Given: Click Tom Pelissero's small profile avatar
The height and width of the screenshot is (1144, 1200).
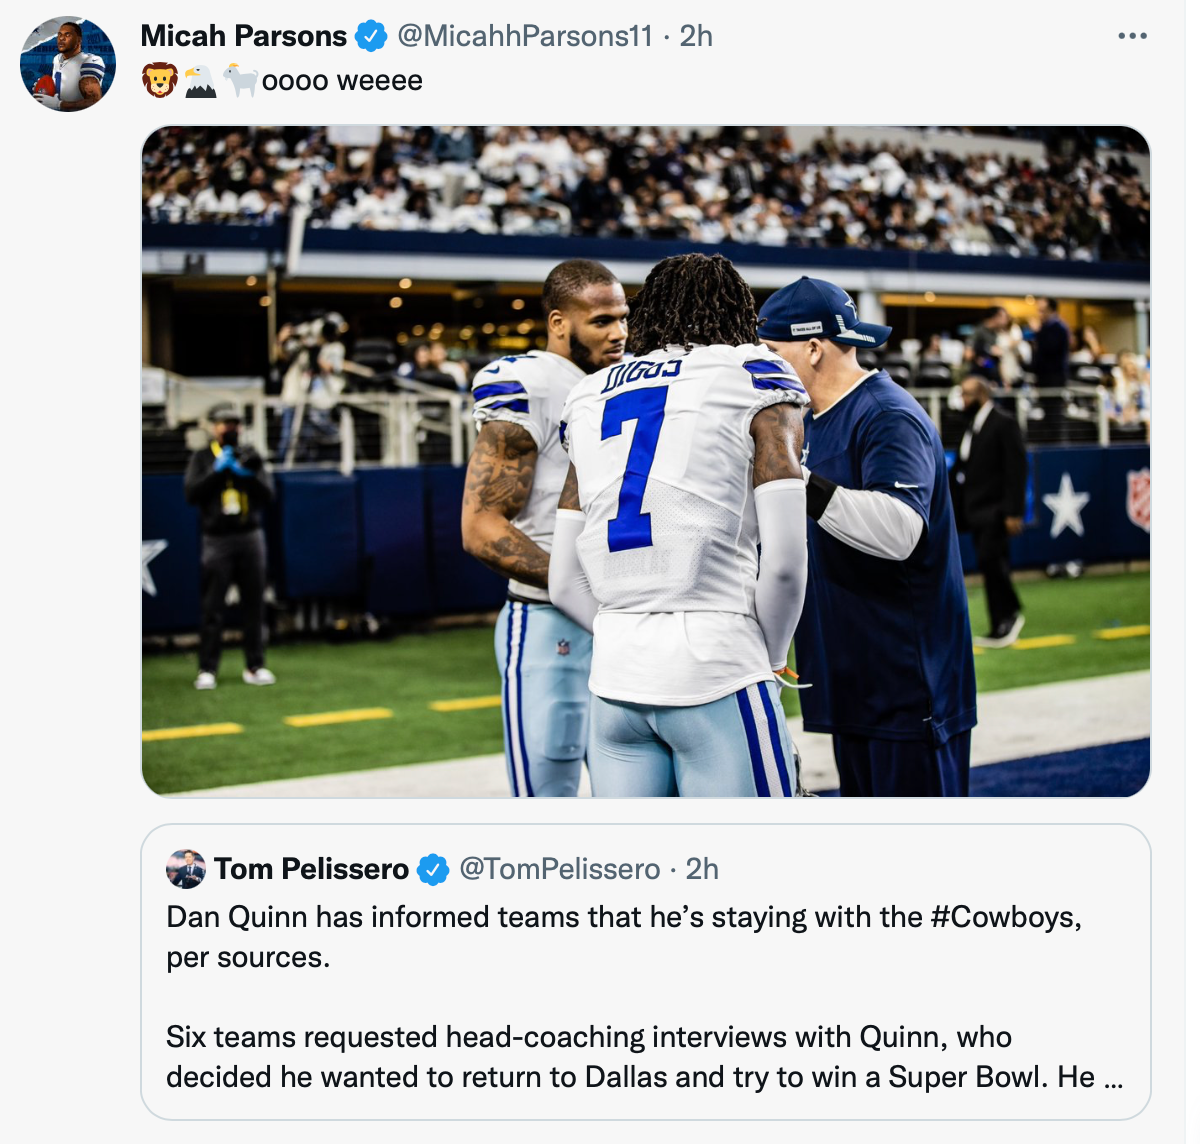Looking at the screenshot, I should (186, 869).
